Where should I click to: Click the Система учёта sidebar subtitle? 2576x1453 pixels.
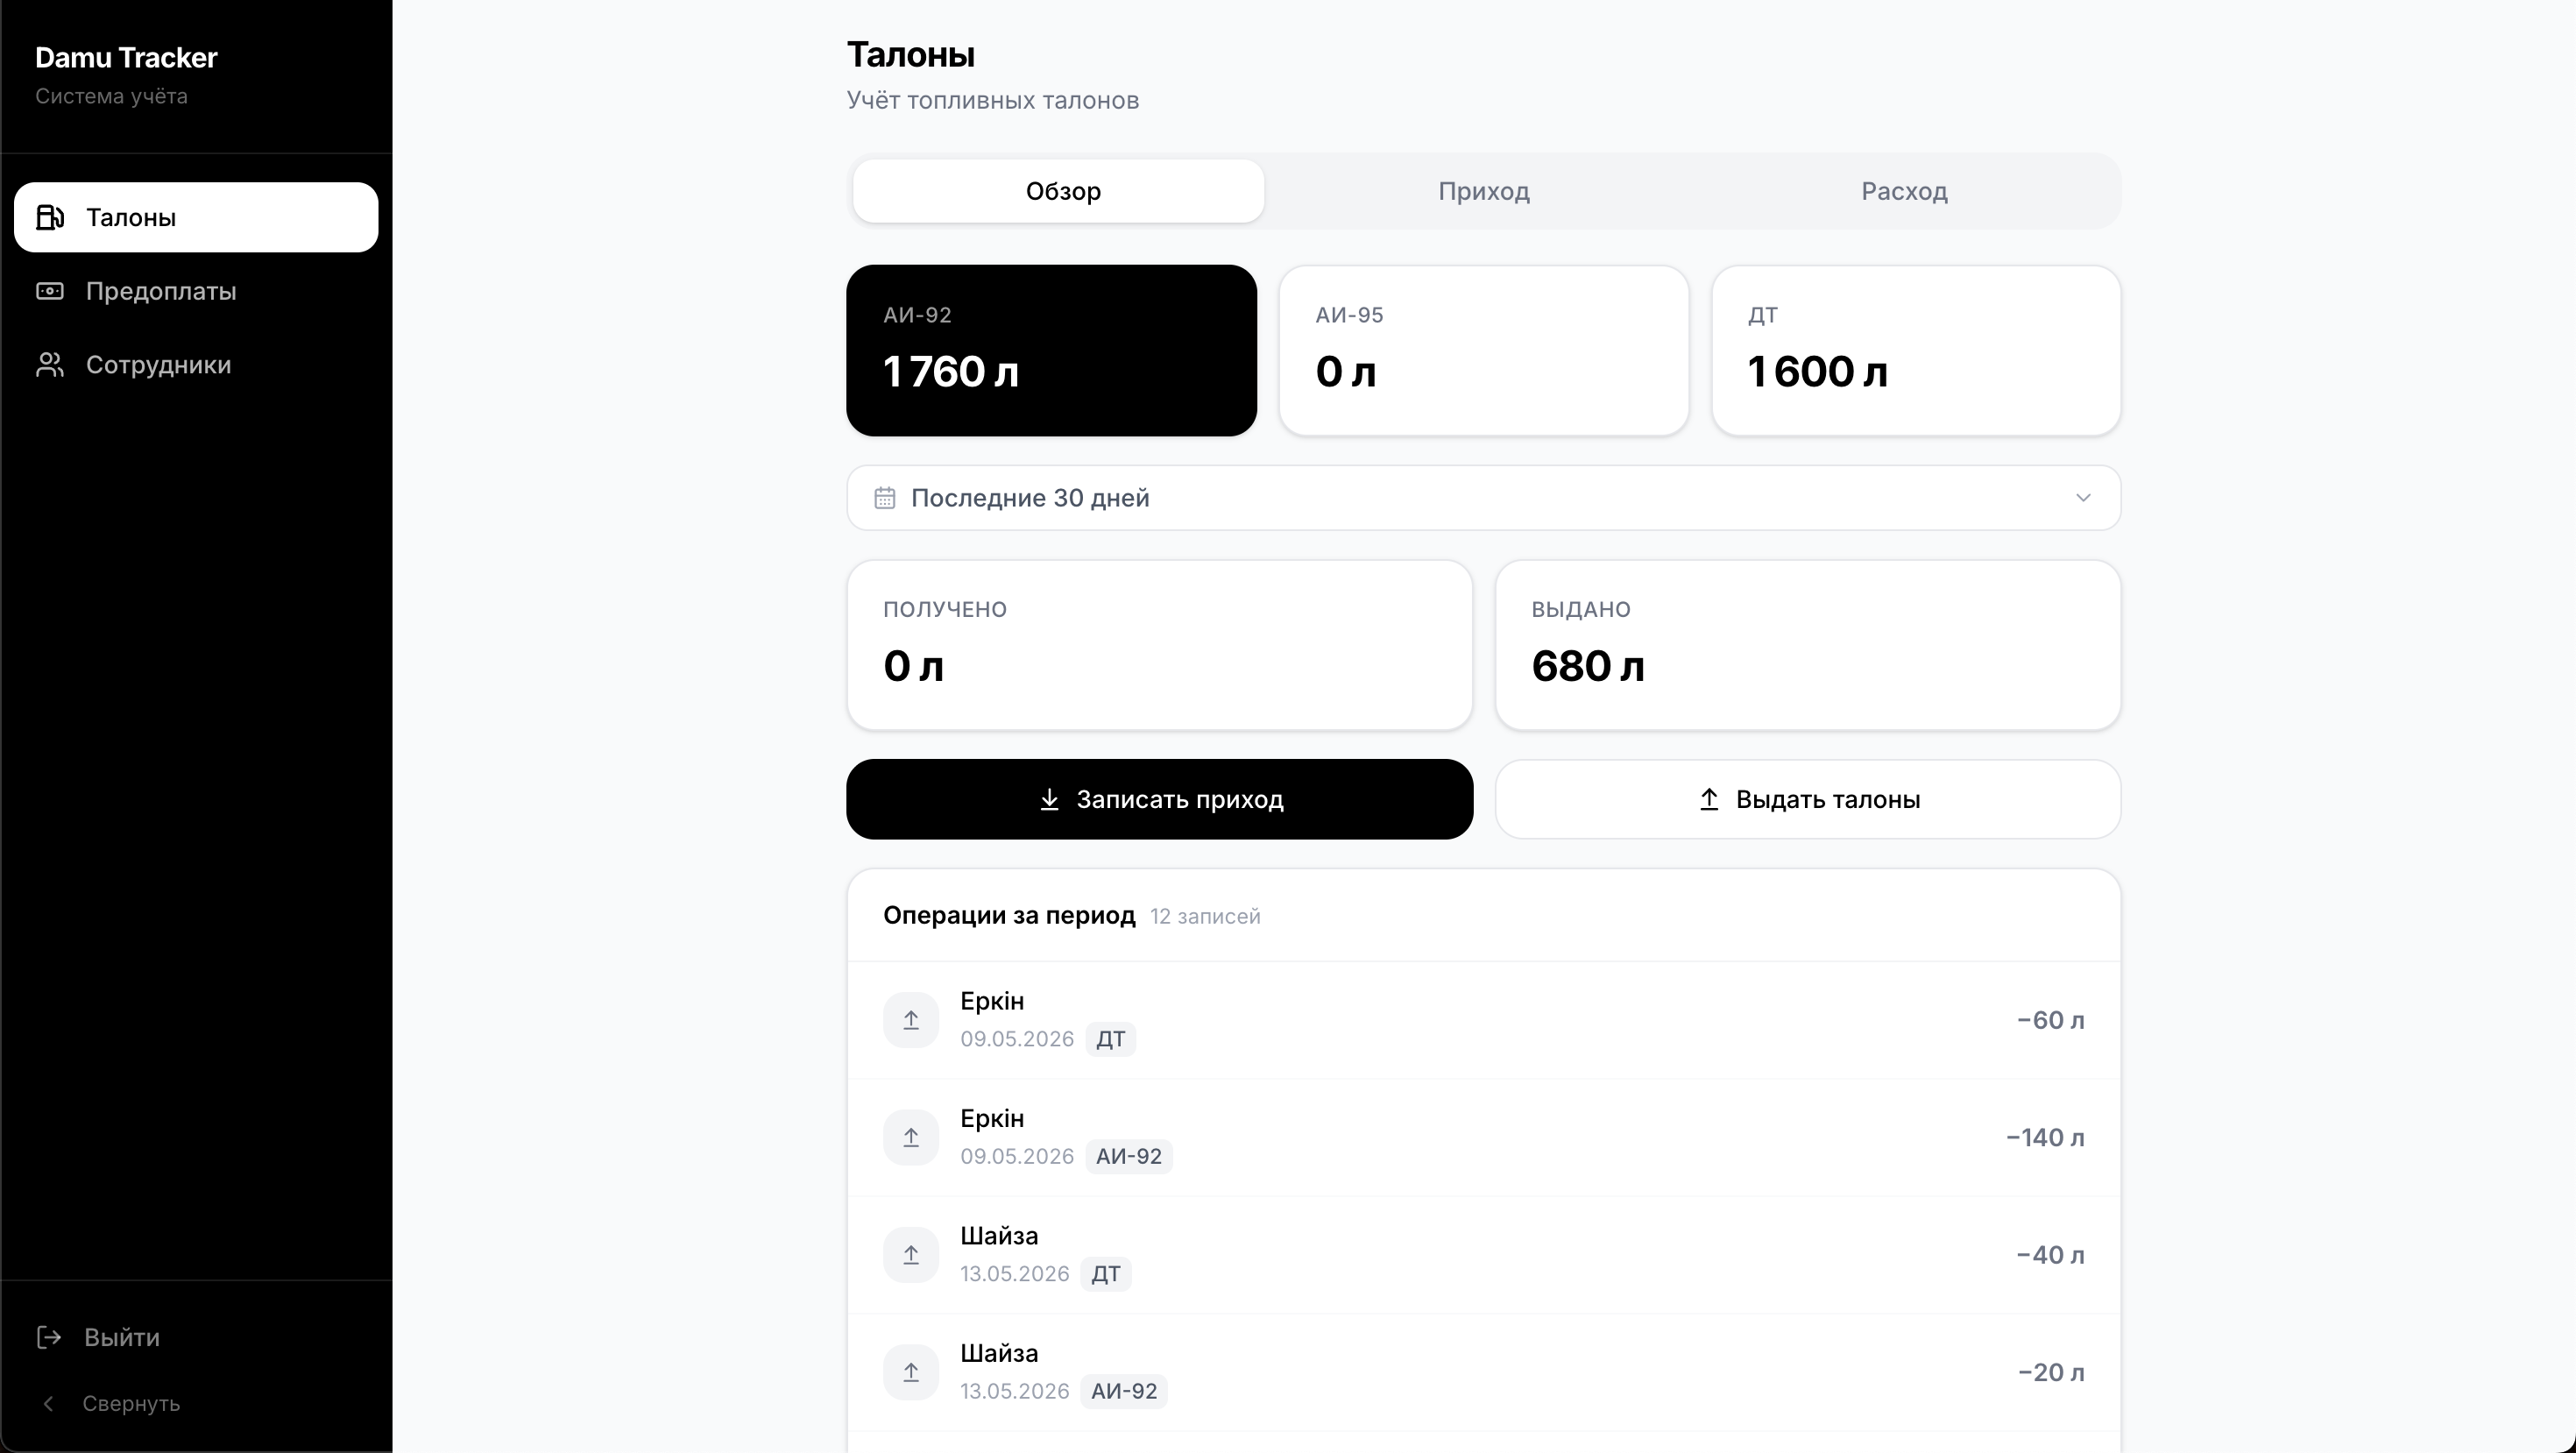click(111, 96)
